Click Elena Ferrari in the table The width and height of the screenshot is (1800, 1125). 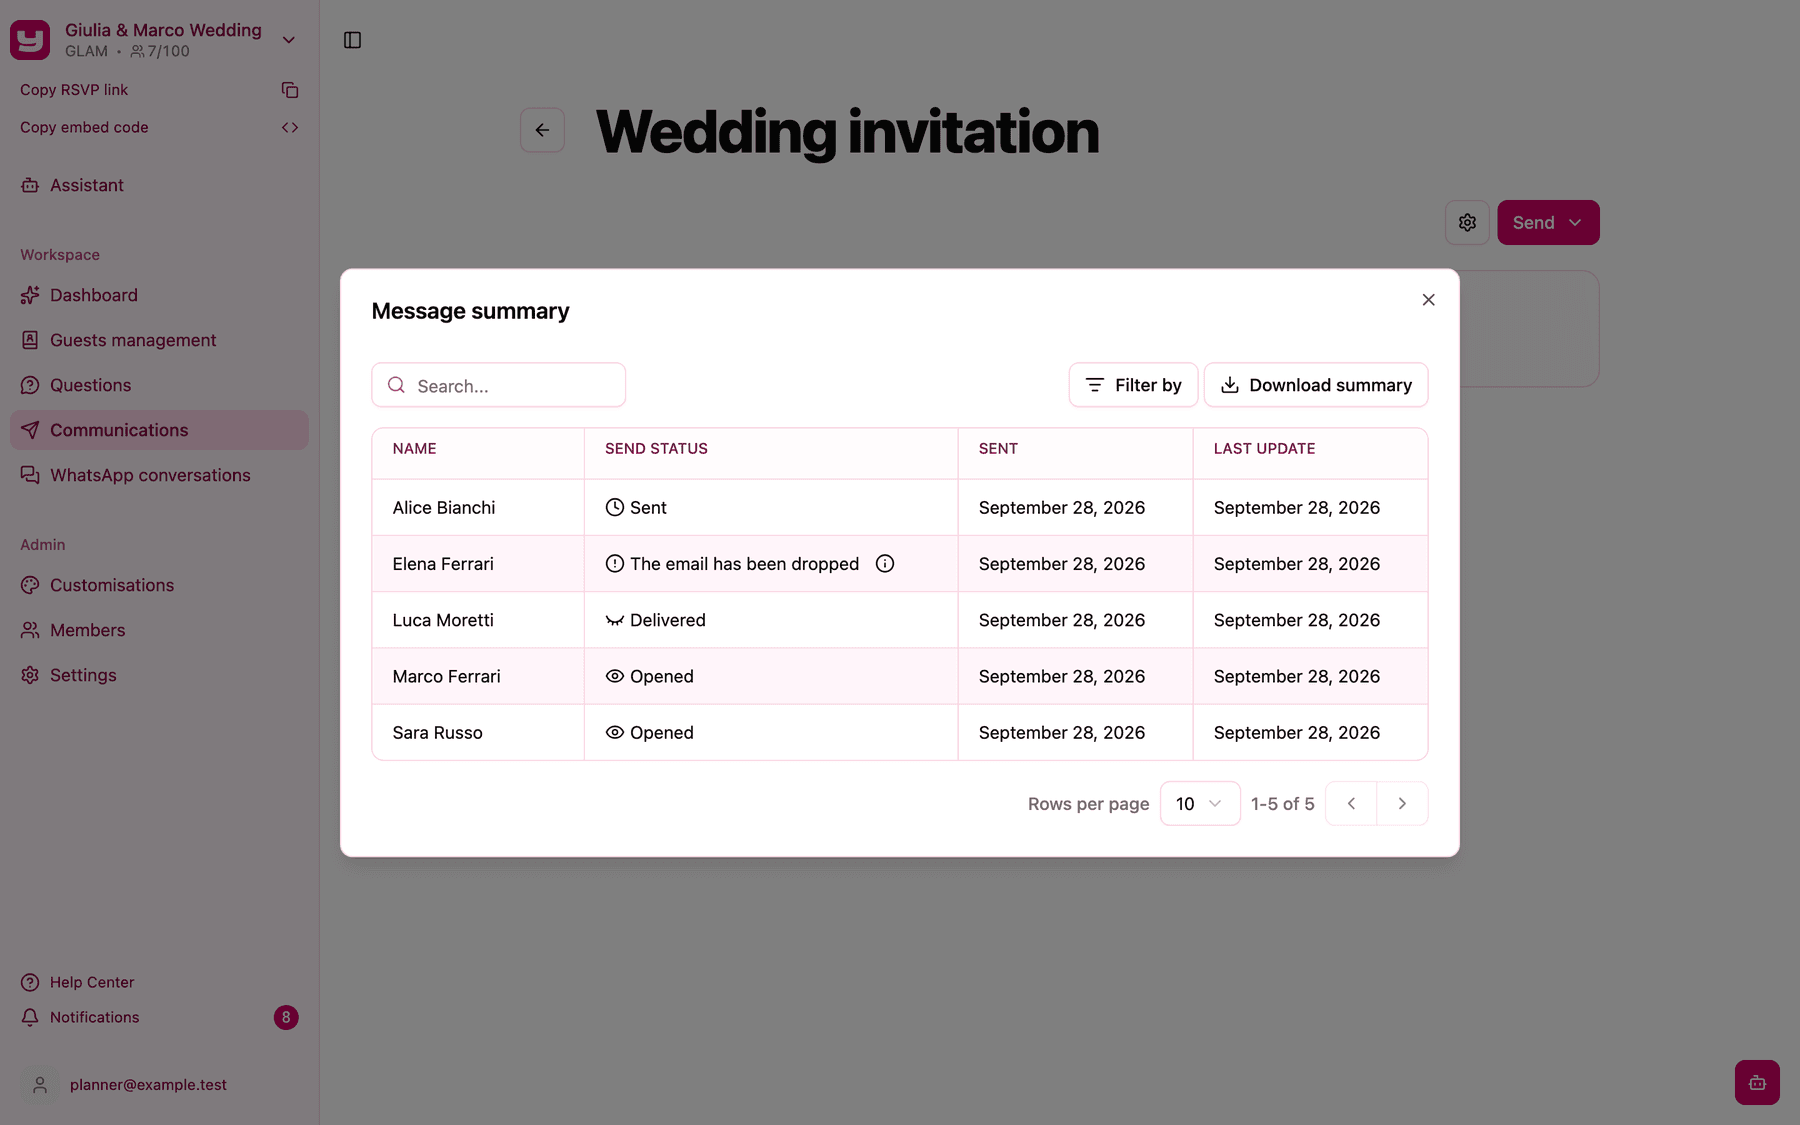[443, 564]
